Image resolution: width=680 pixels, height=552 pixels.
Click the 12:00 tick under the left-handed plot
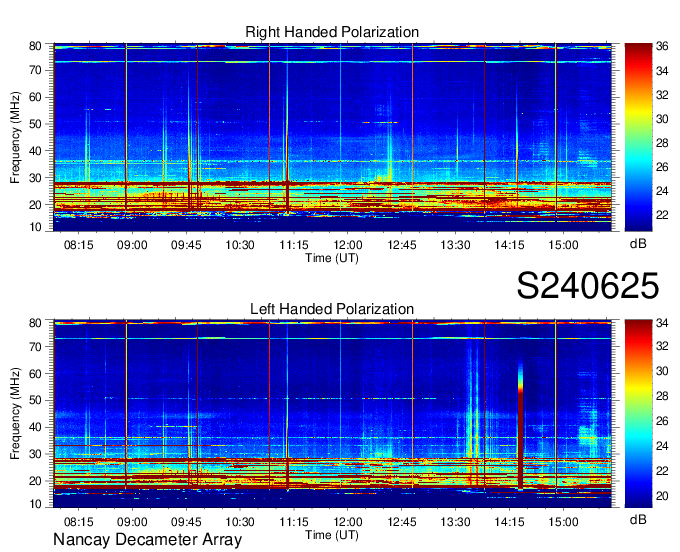tap(348, 522)
